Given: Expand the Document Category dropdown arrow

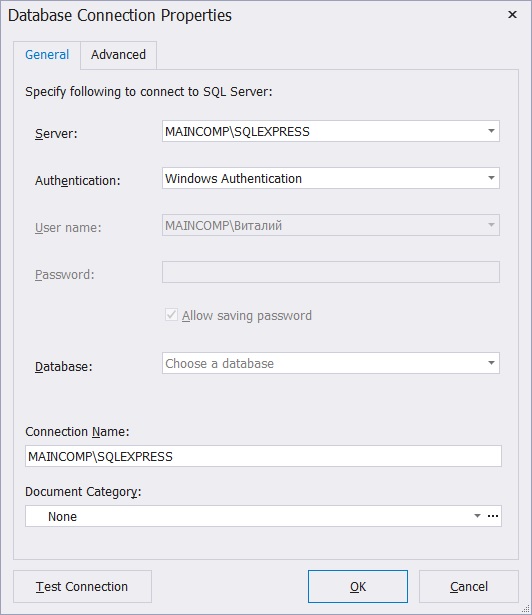Looking at the screenshot, I should click(x=477, y=516).
